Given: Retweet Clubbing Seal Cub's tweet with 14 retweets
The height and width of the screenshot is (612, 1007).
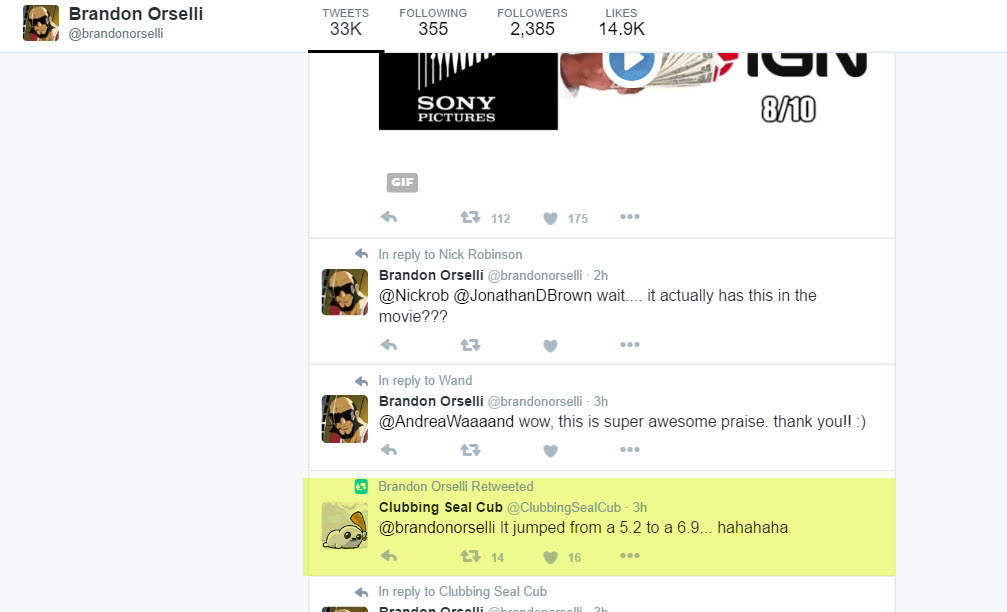Looking at the screenshot, I should 470,556.
